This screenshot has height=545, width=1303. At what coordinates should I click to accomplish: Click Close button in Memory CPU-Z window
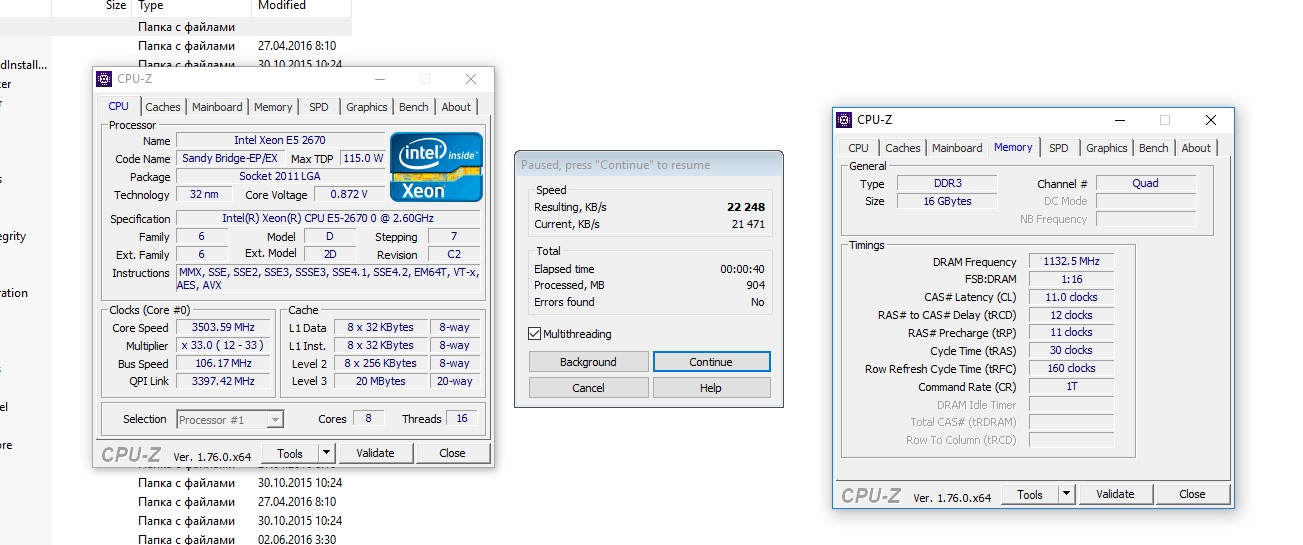pos(1192,494)
